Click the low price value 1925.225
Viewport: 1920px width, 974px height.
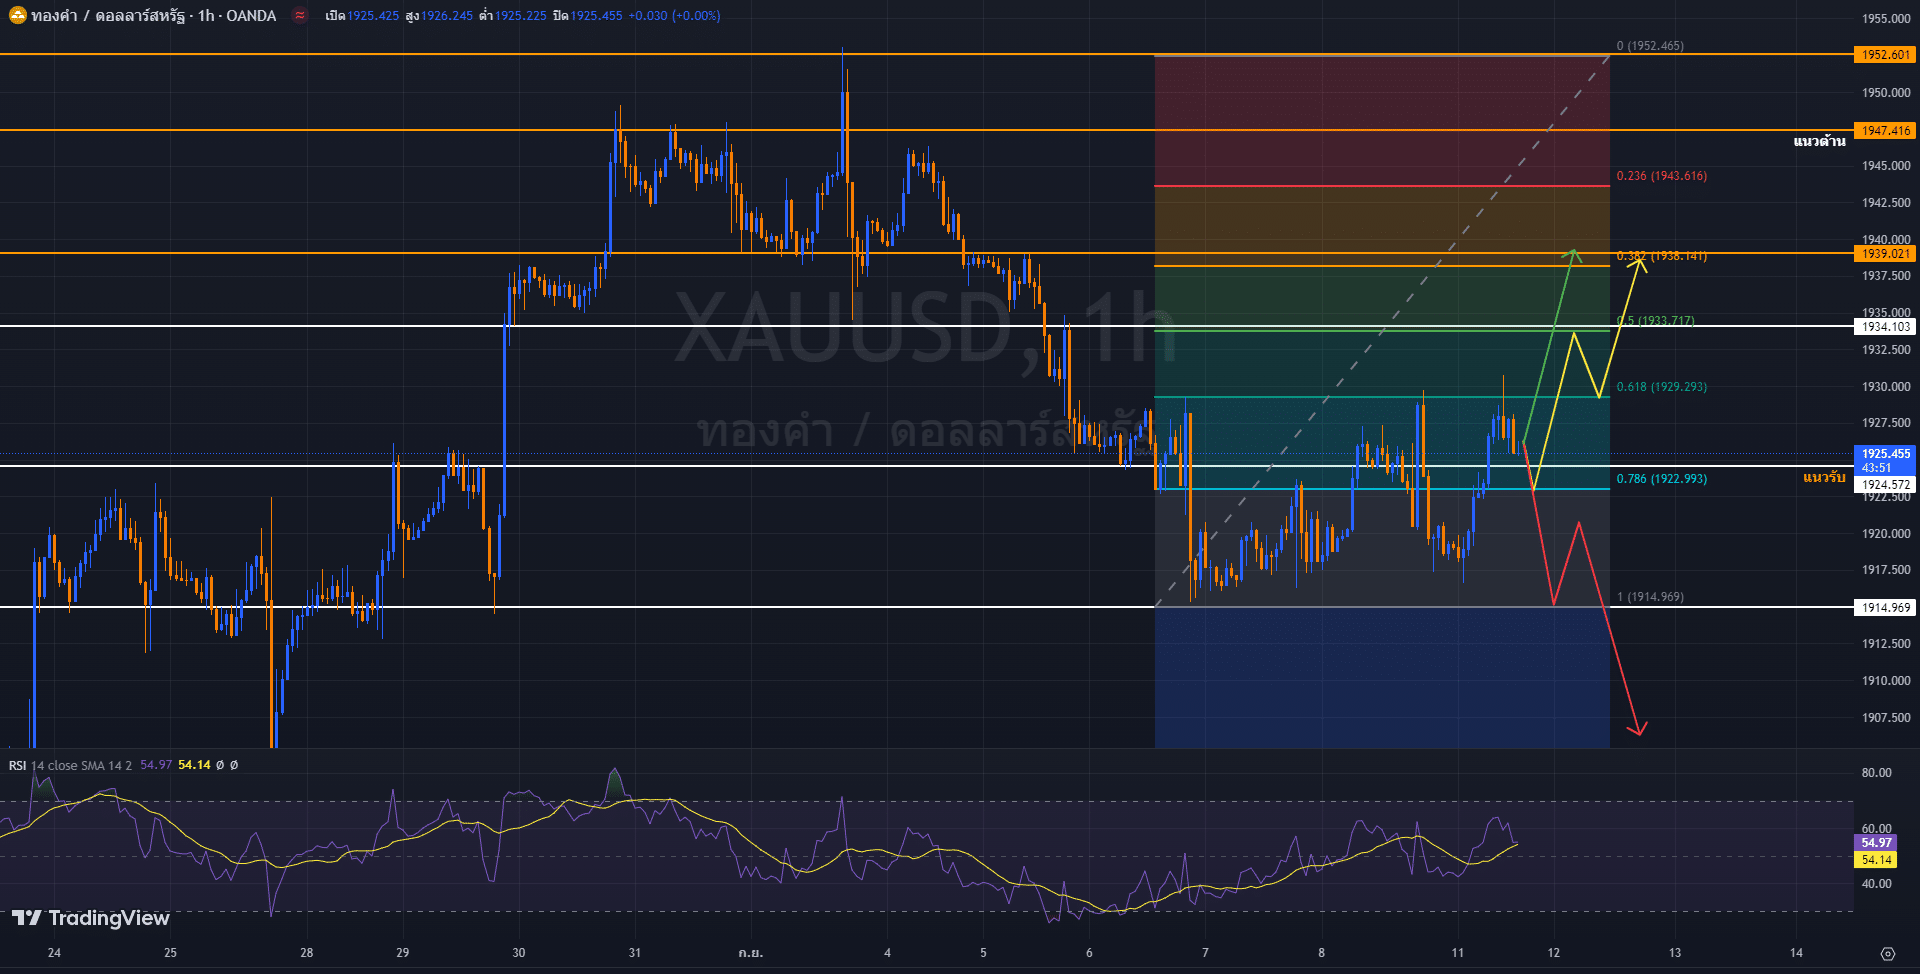[520, 16]
